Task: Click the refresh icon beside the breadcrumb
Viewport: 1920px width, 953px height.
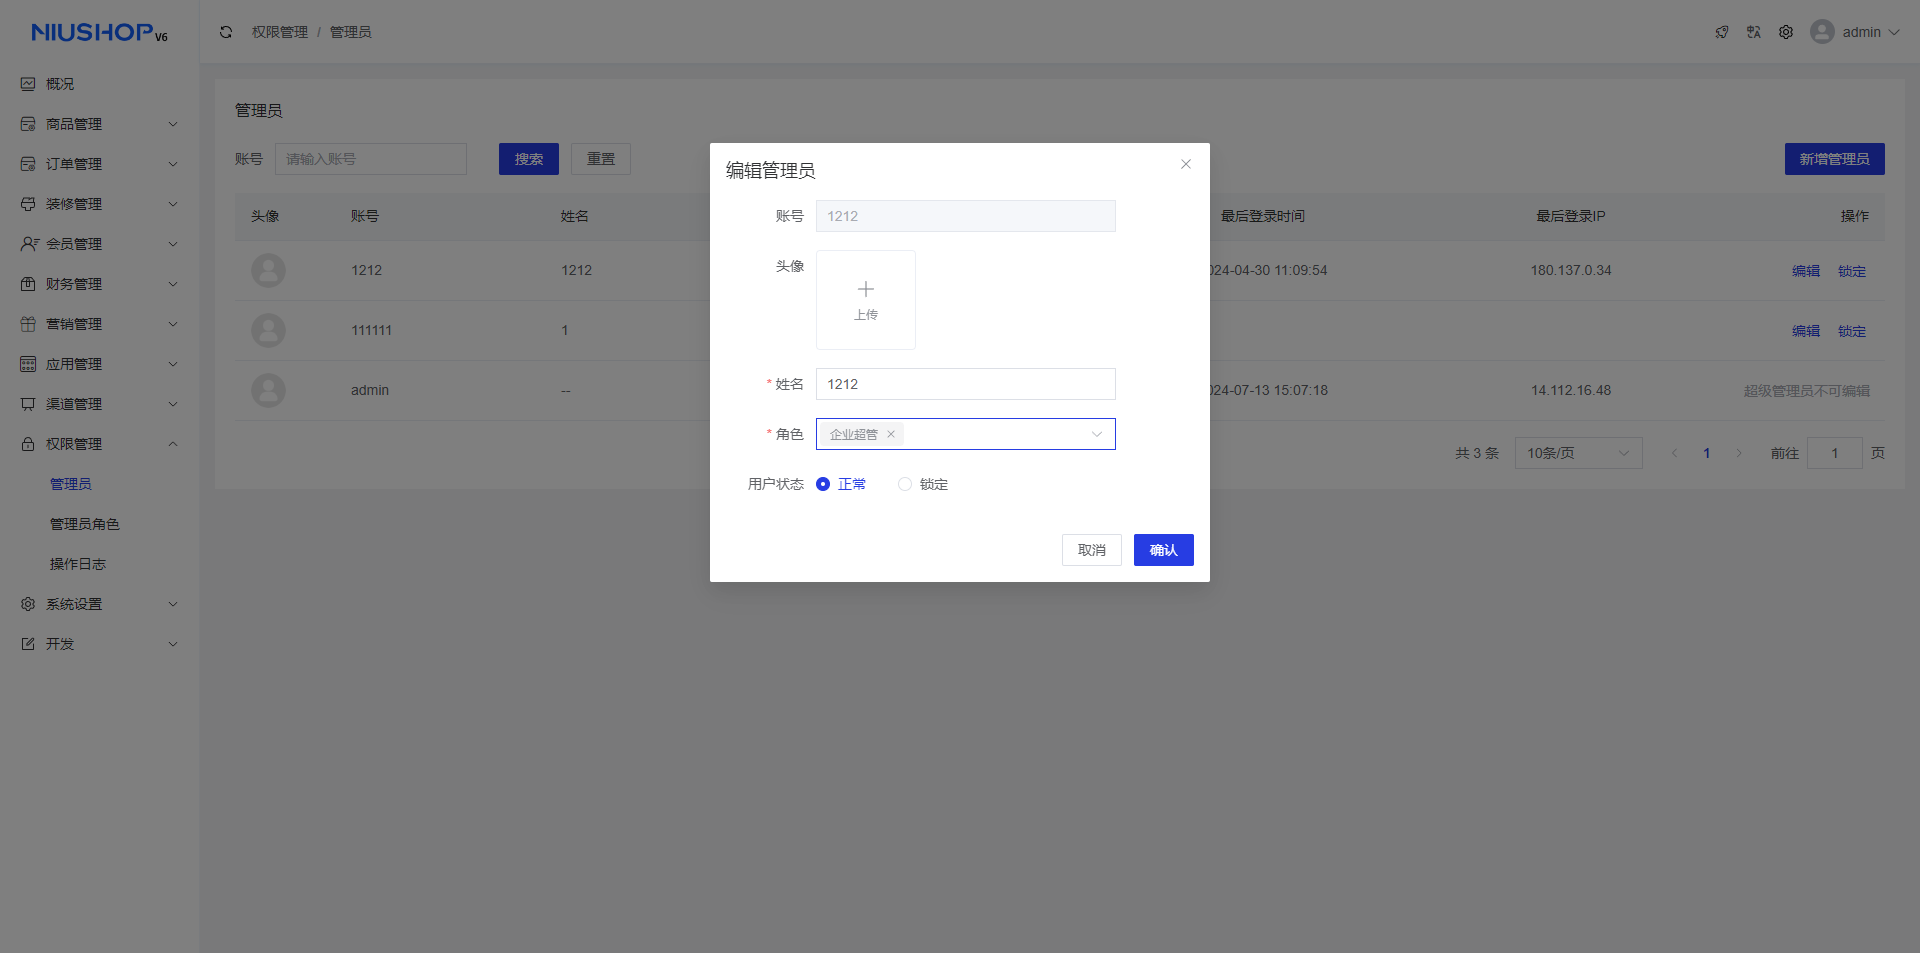Action: coord(226,32)
